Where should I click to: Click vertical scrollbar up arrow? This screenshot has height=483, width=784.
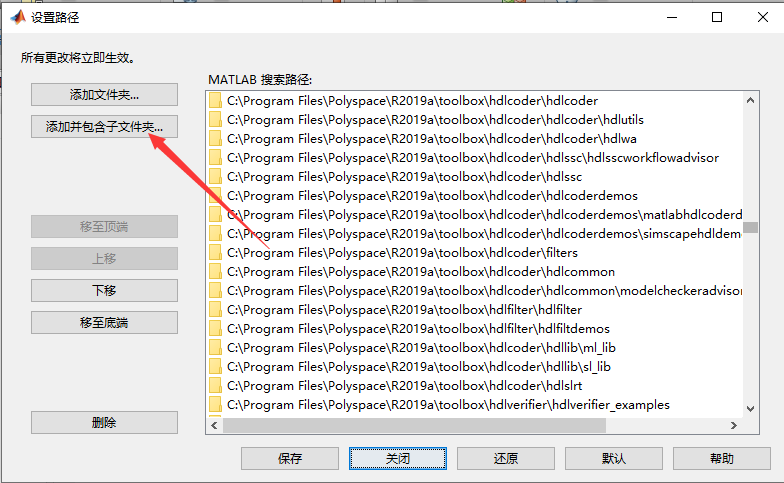[750, 100]
